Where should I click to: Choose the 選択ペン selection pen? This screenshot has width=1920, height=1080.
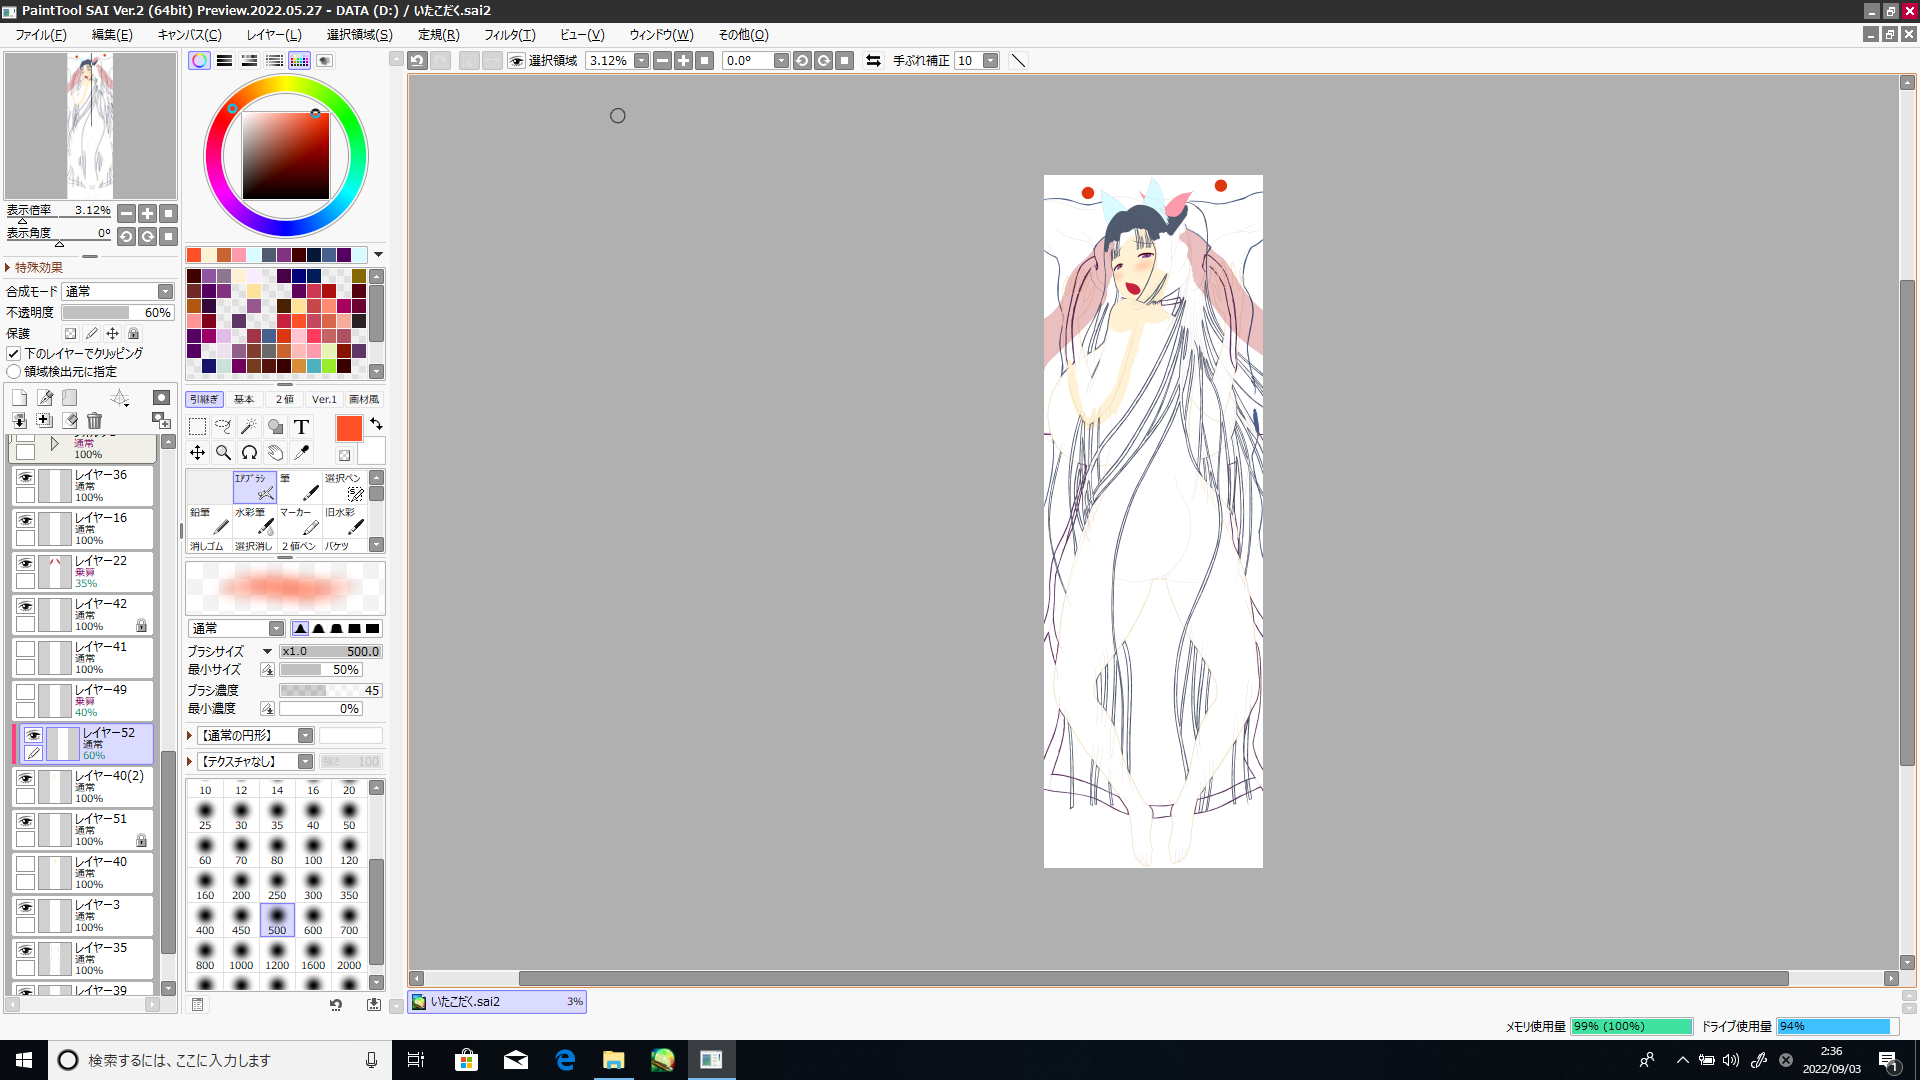click(x=345, y=487)
